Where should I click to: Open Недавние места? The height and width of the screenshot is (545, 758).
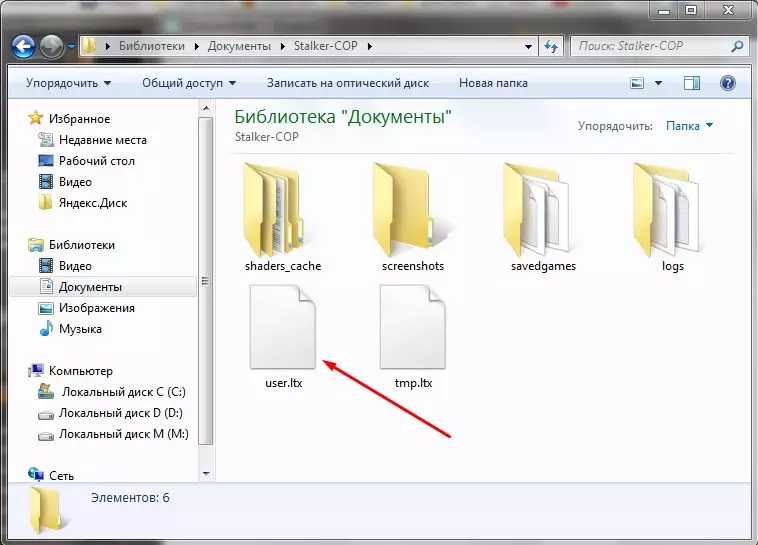(102, 140)
